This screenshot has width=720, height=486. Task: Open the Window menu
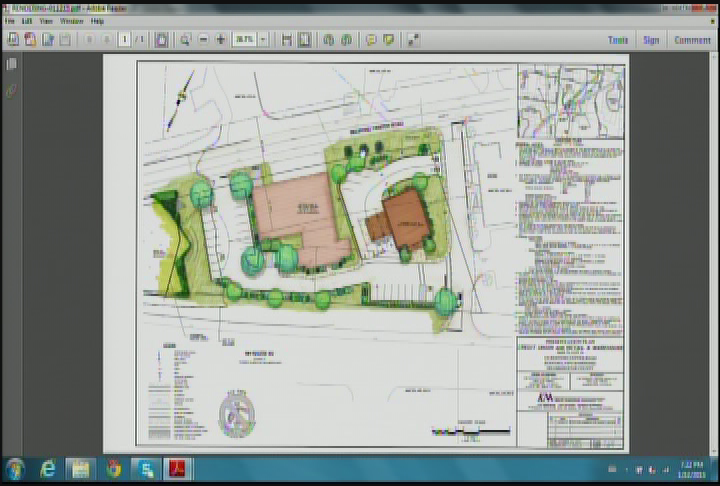click(x=72, y=21)
